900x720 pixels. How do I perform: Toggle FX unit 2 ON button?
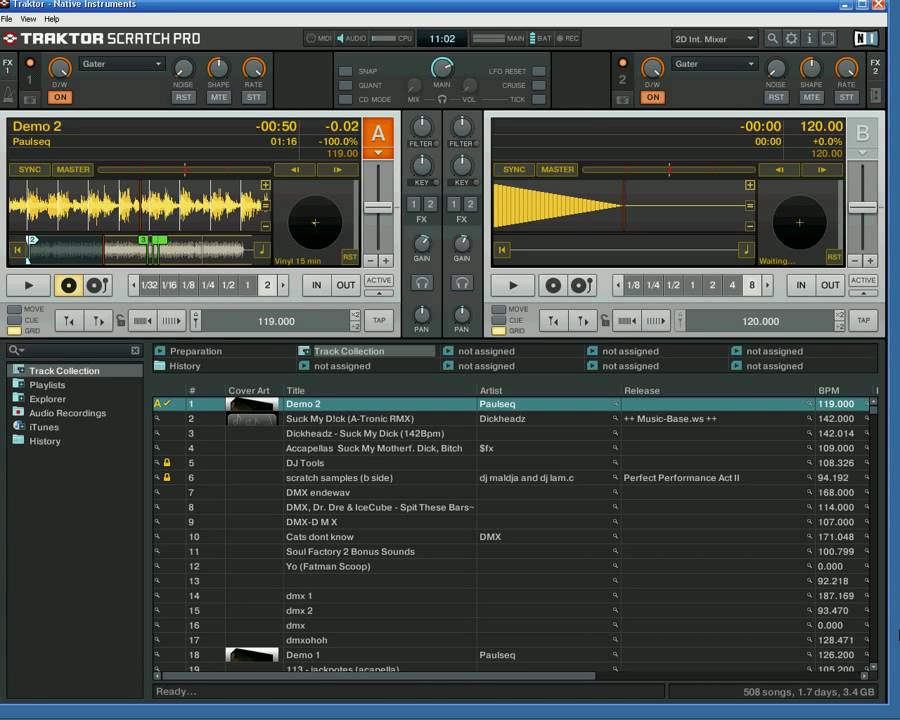tap(653, 97)
